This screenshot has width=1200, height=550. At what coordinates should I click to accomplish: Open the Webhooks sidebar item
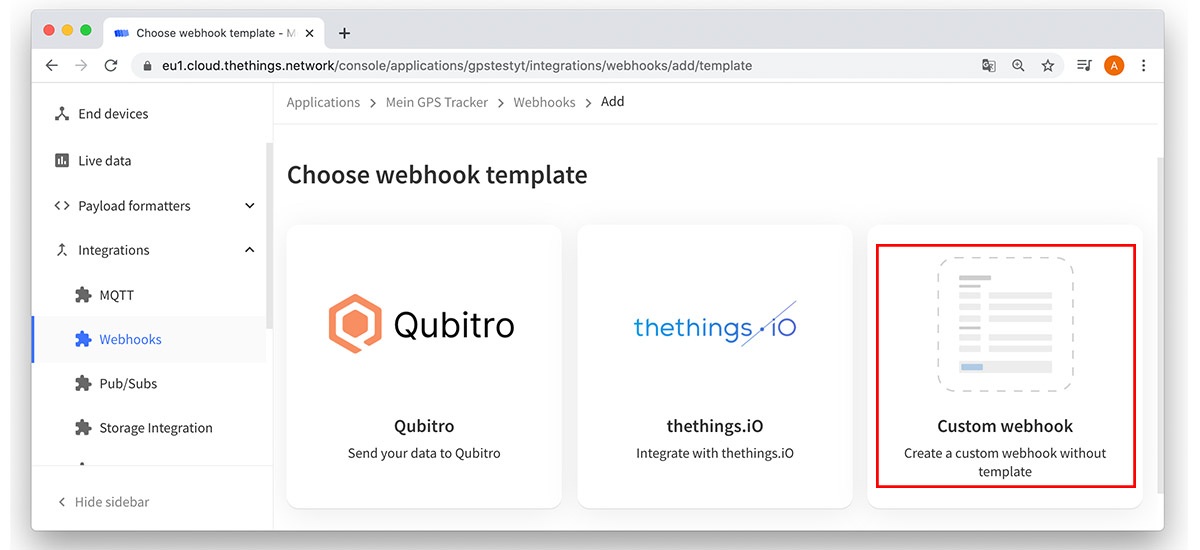130,339
